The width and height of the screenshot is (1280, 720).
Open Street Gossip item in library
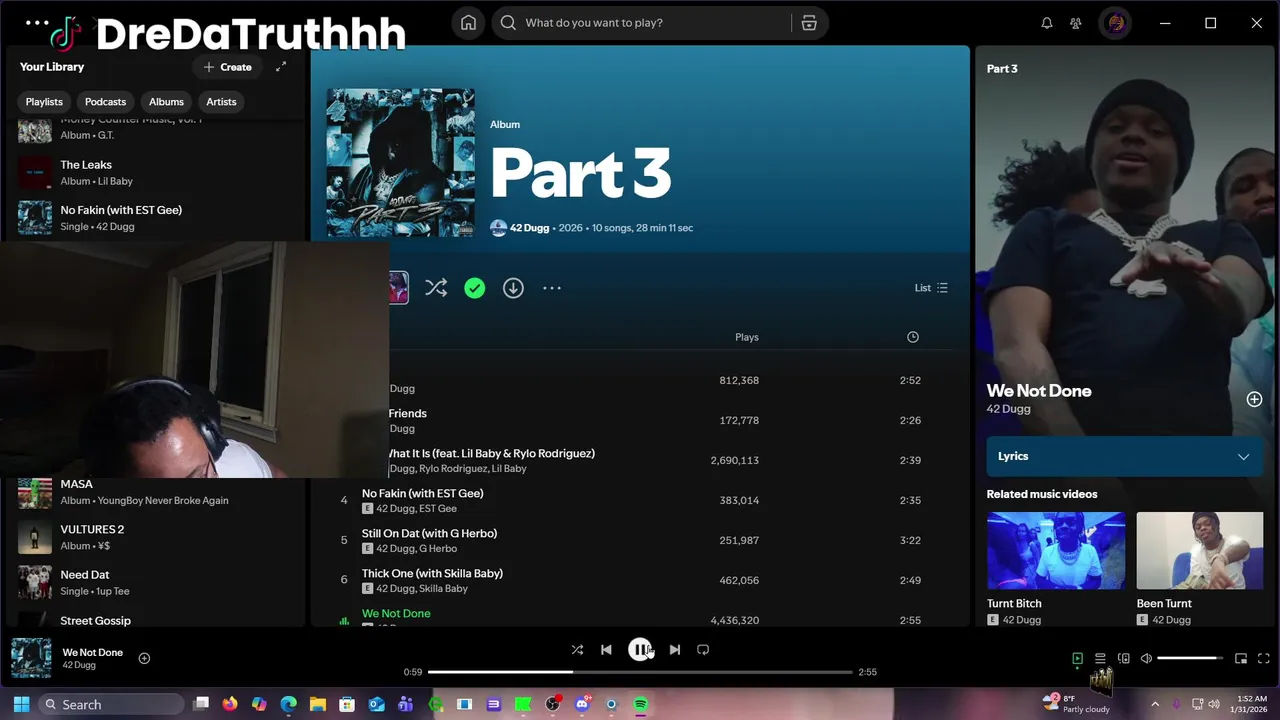(x=156, y=619)
